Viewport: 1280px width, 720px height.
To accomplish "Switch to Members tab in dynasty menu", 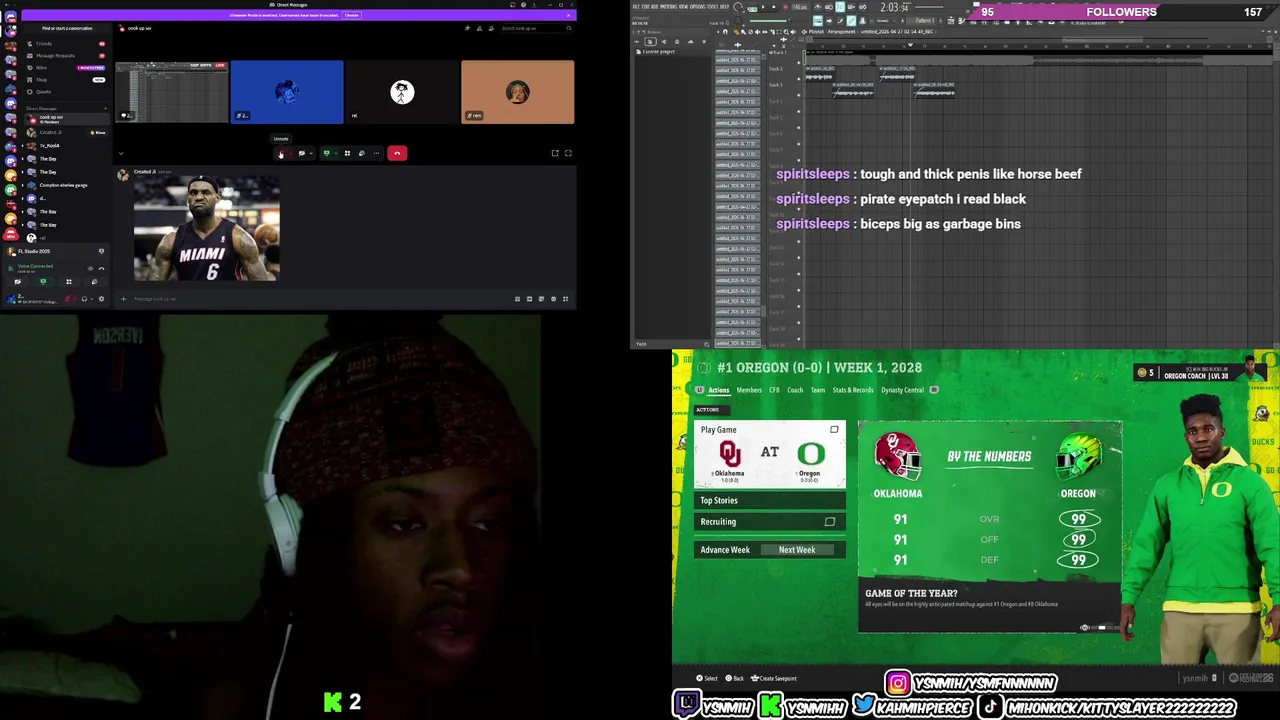I will (749, 390).
